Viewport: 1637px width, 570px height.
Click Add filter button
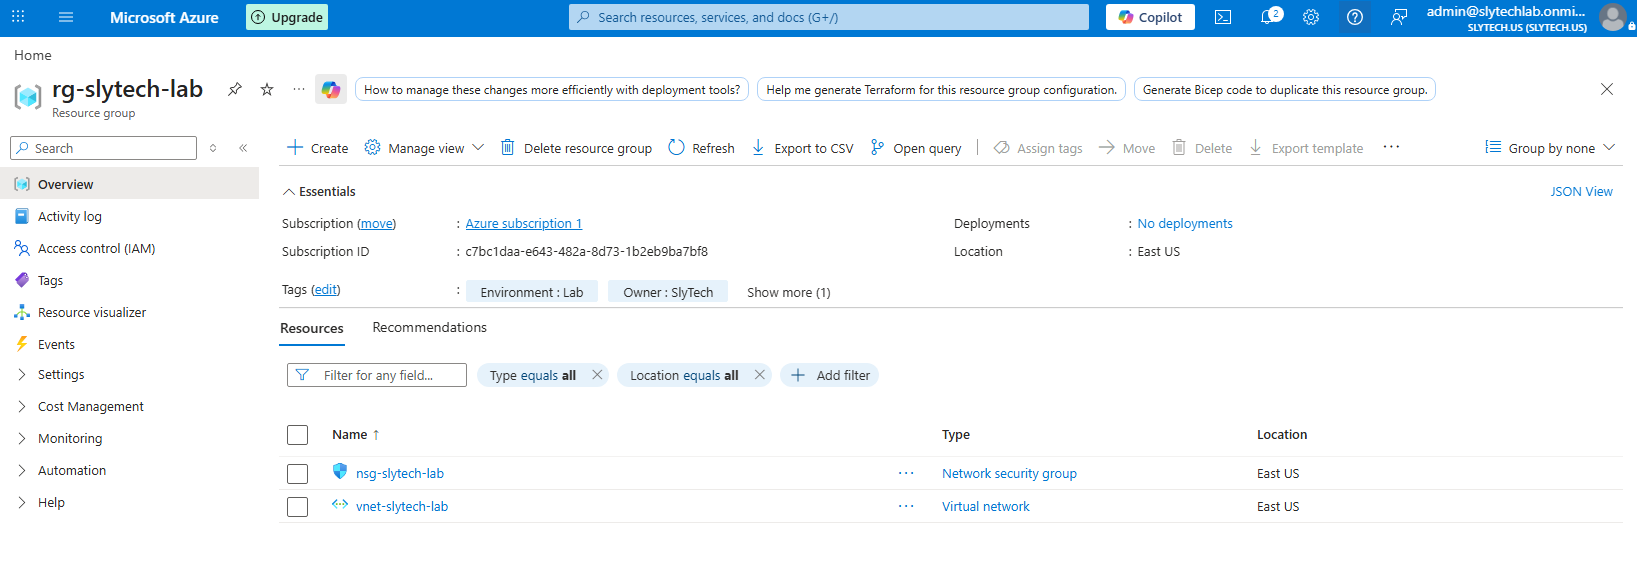coord(830,375)
